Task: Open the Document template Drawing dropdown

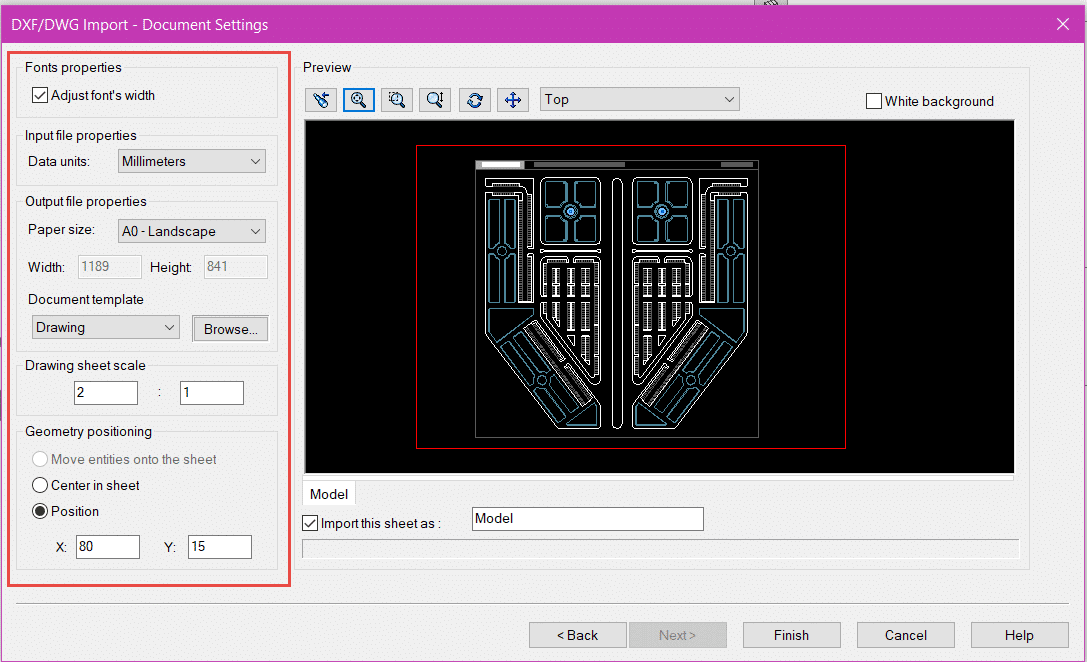Action: 105,327
